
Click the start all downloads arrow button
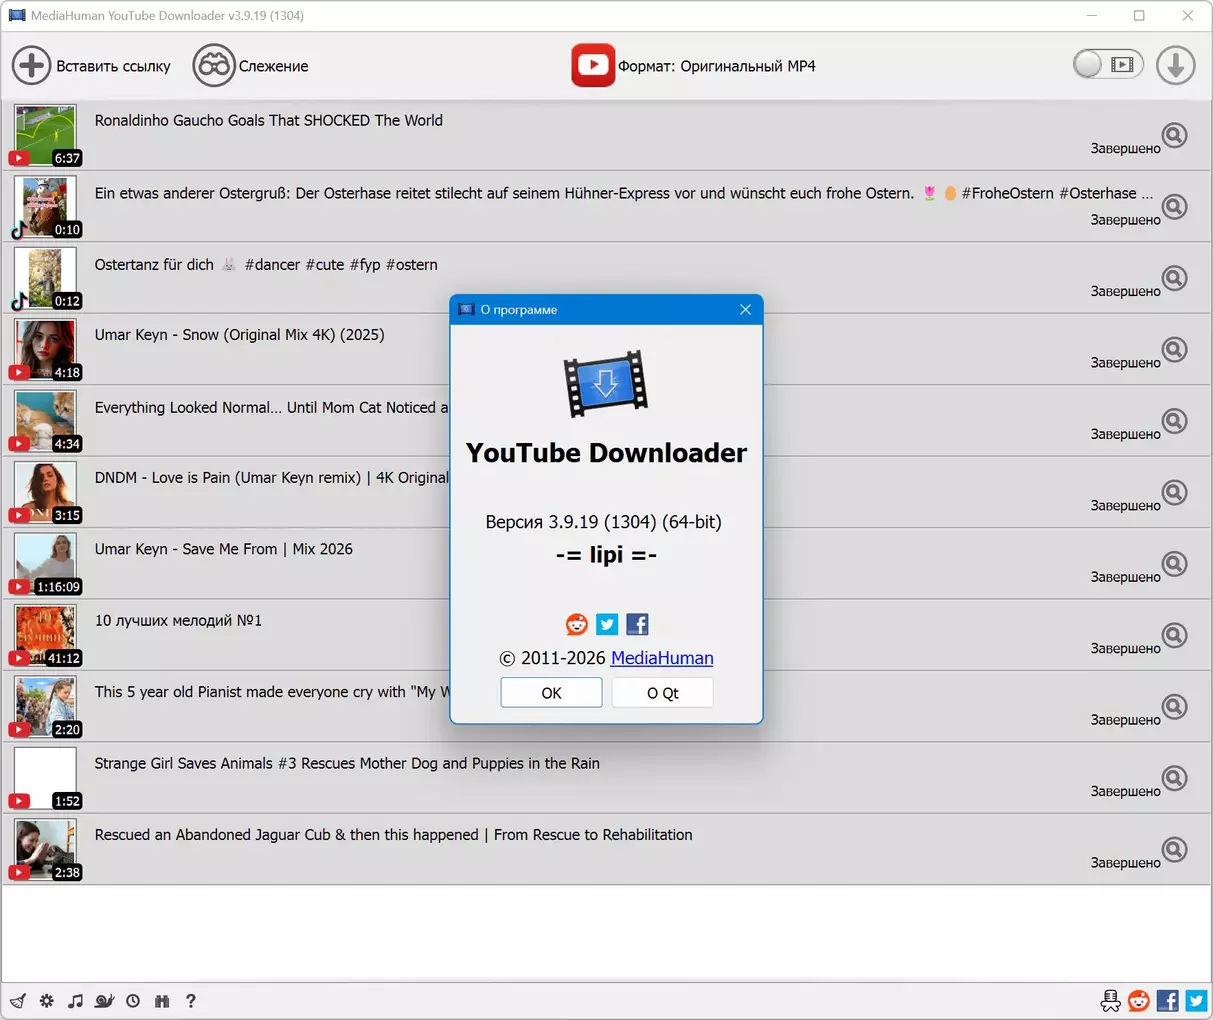click(1175, 66)
